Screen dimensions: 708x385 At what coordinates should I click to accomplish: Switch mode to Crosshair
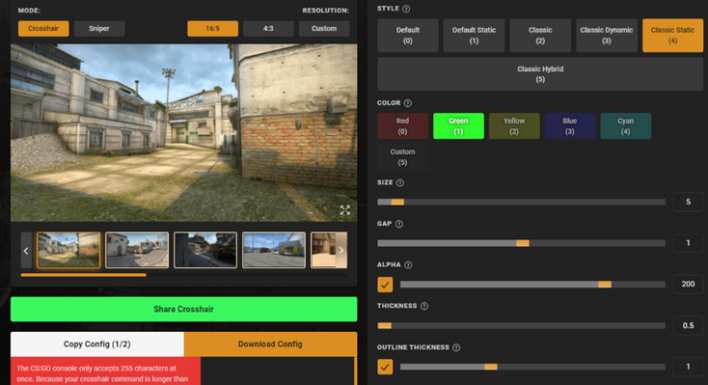coord(43,28)
